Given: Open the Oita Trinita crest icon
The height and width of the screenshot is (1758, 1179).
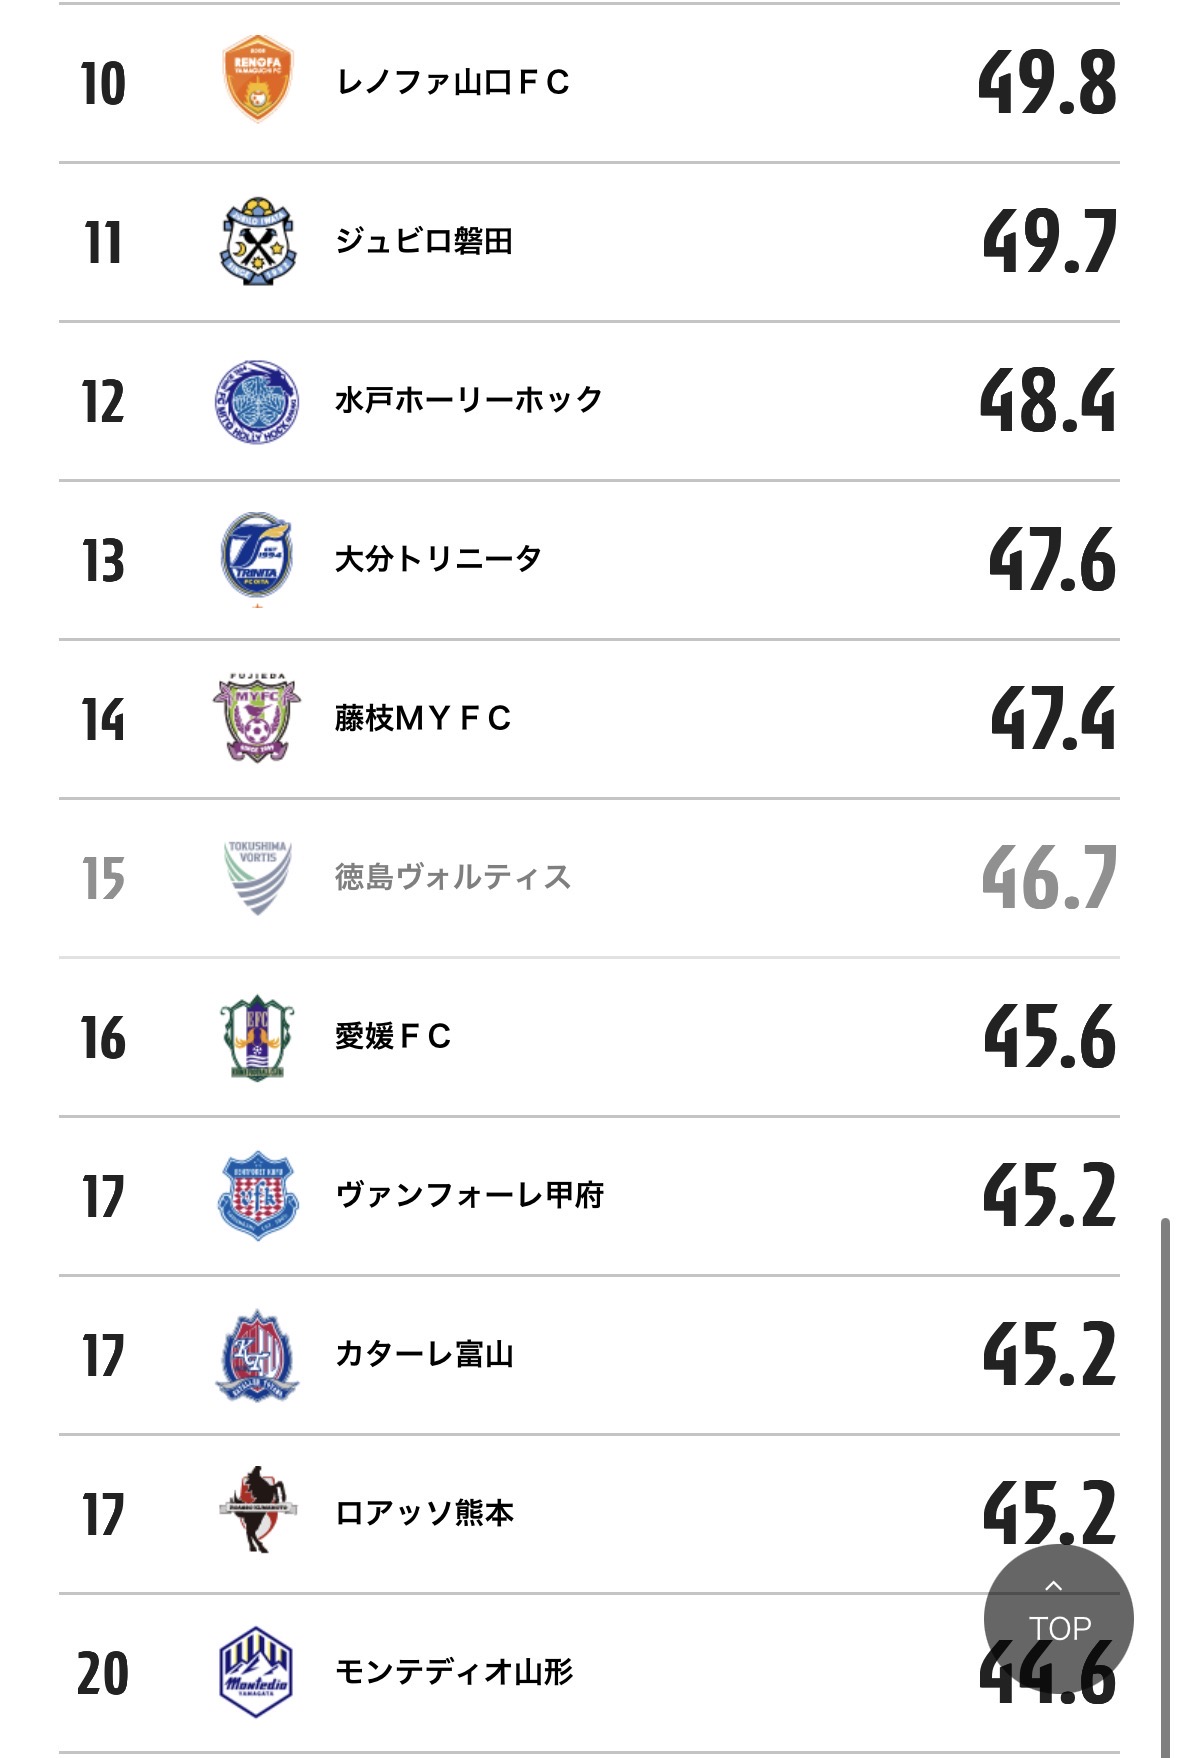Looking at the screenshot, I should click(258, 558).
